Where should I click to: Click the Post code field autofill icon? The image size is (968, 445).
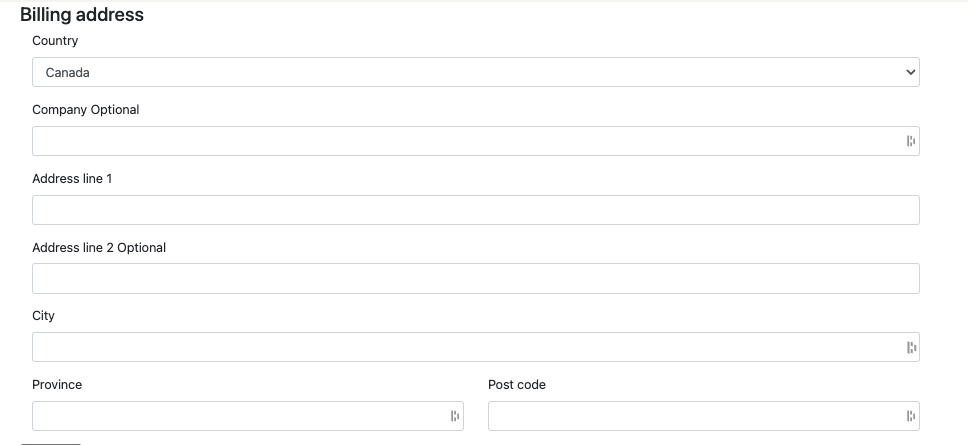click(x=910, y=416)
